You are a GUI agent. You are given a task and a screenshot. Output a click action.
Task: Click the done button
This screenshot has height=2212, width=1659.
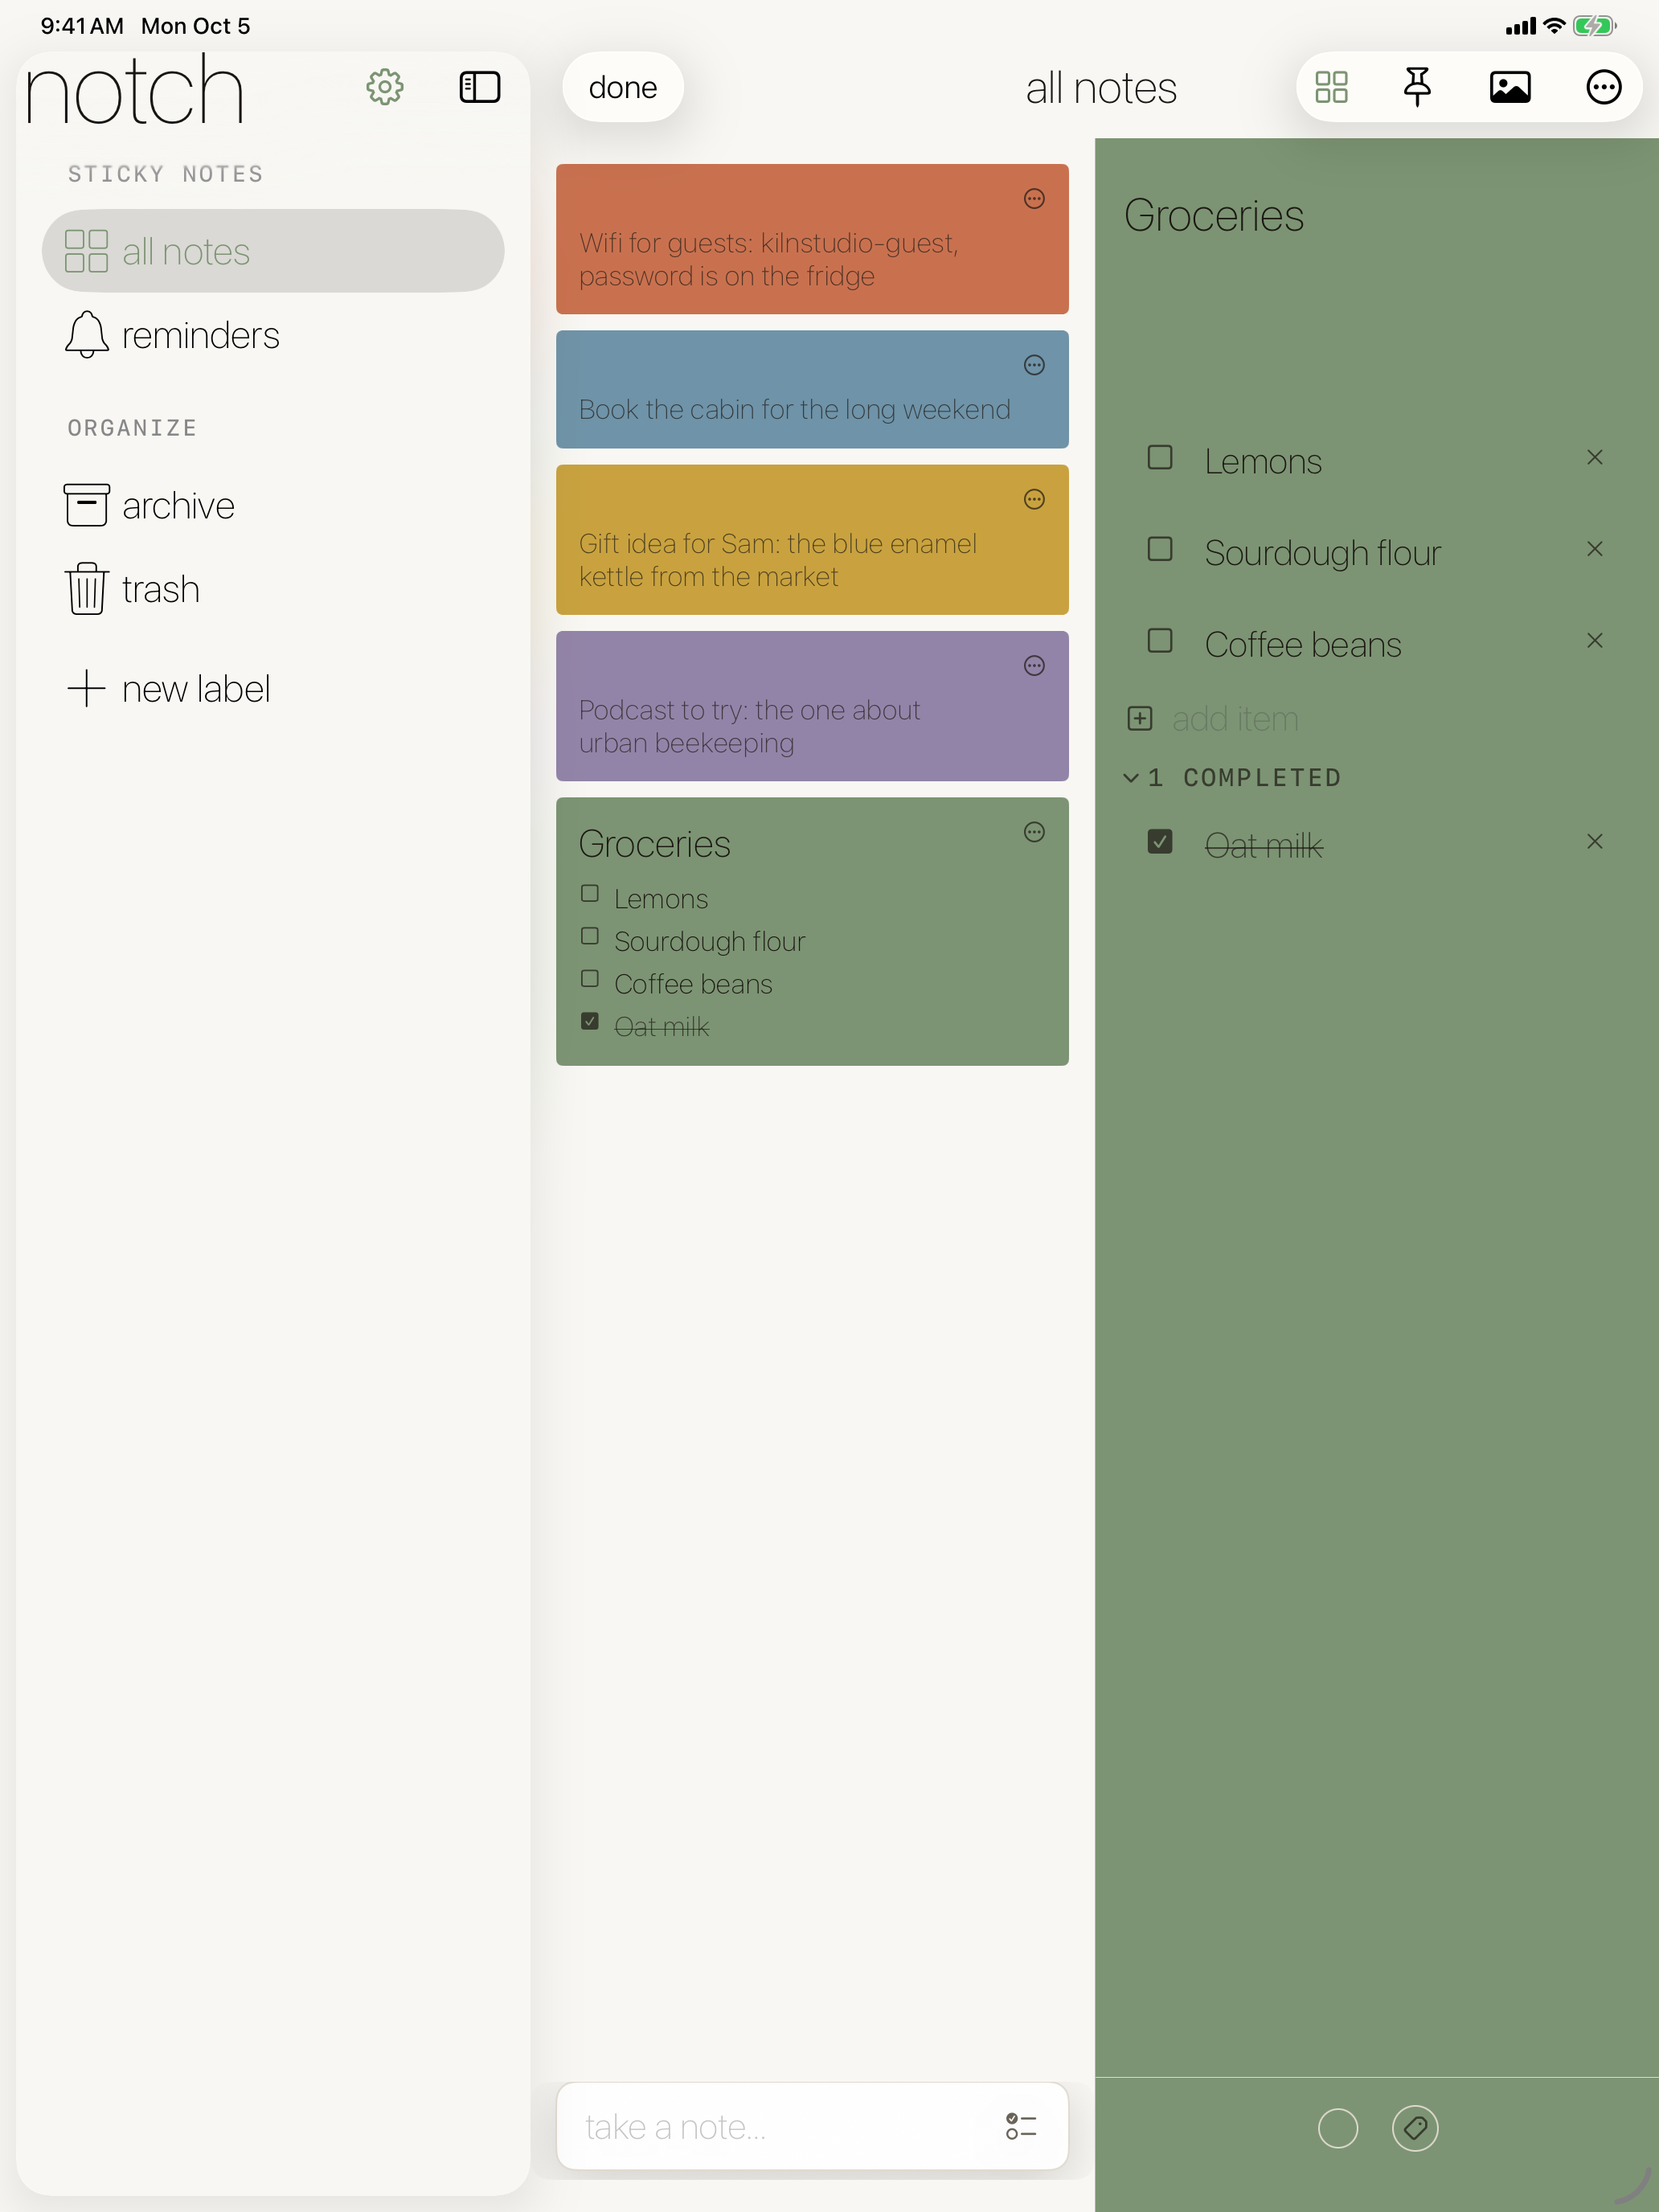623,87
